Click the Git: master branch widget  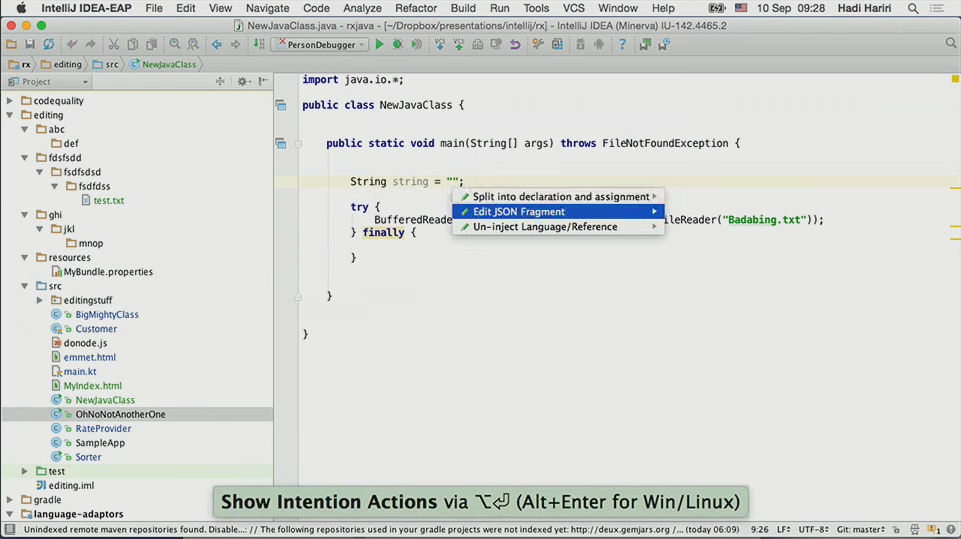[860, 530]
